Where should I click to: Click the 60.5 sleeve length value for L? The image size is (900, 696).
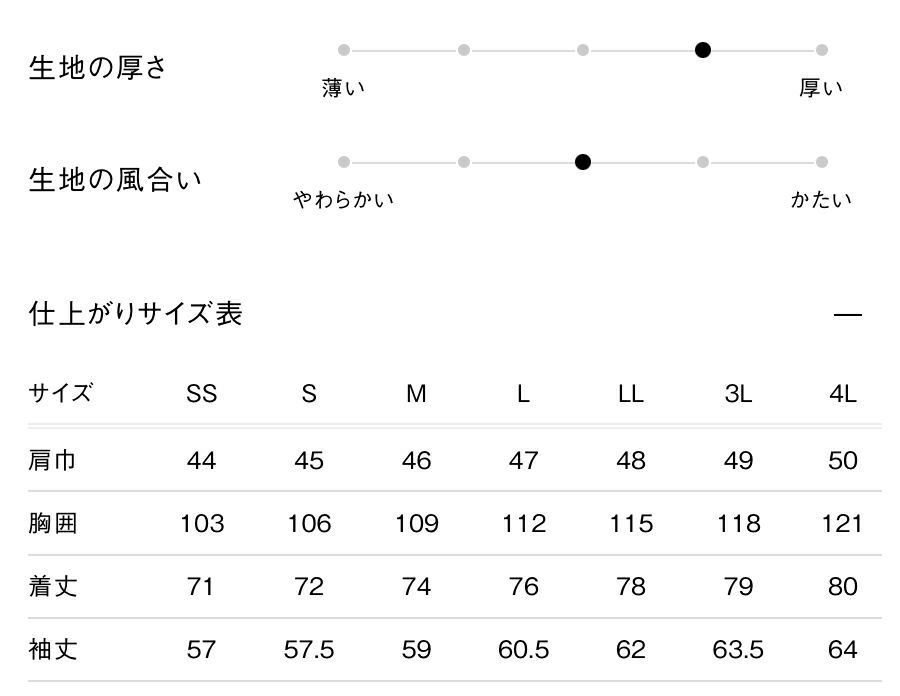[x=523, y=650]
